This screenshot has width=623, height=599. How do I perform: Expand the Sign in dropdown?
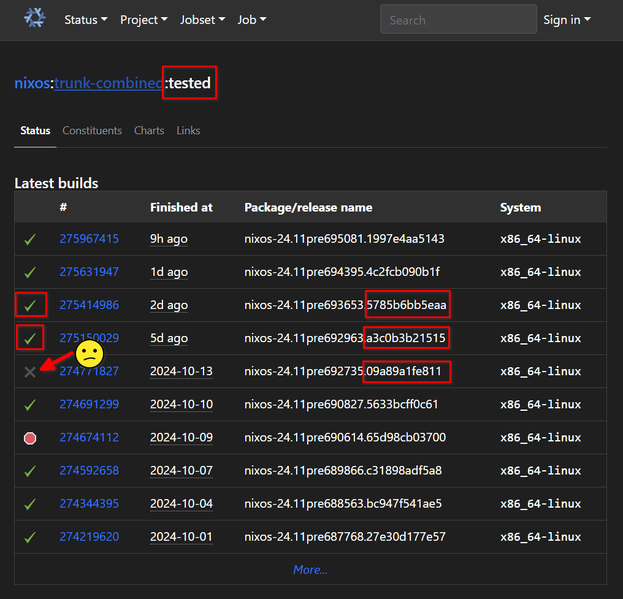coord(567,20)
